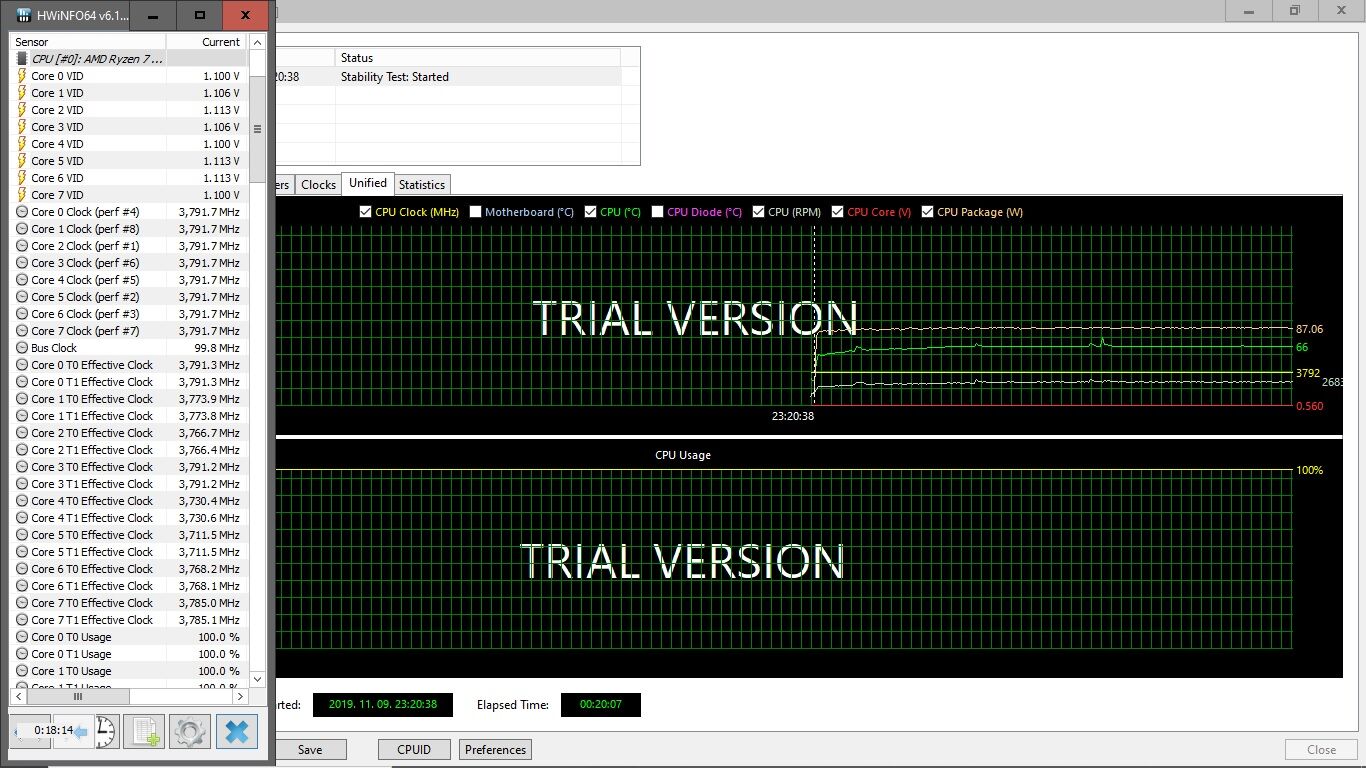Image resolution: width=1366 pixels, height=768 pixels.
Task: Open the Statistics tab
Action: click(422, 185)
